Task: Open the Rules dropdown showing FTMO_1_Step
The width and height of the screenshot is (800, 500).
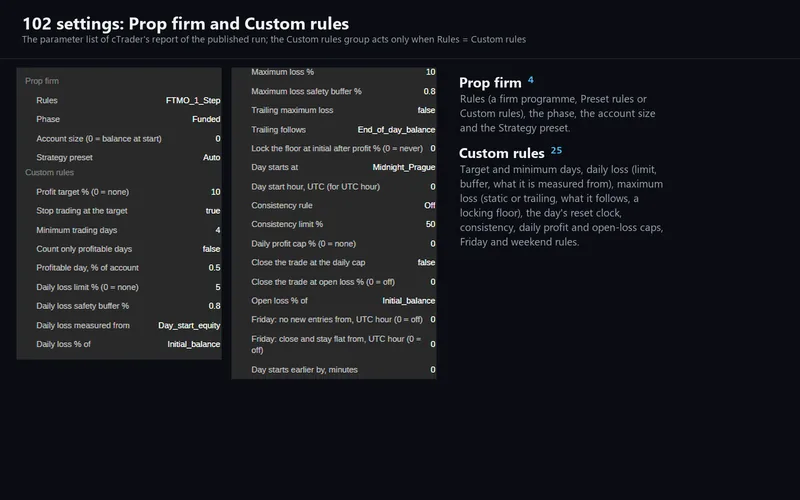Action: pos(193,101)
